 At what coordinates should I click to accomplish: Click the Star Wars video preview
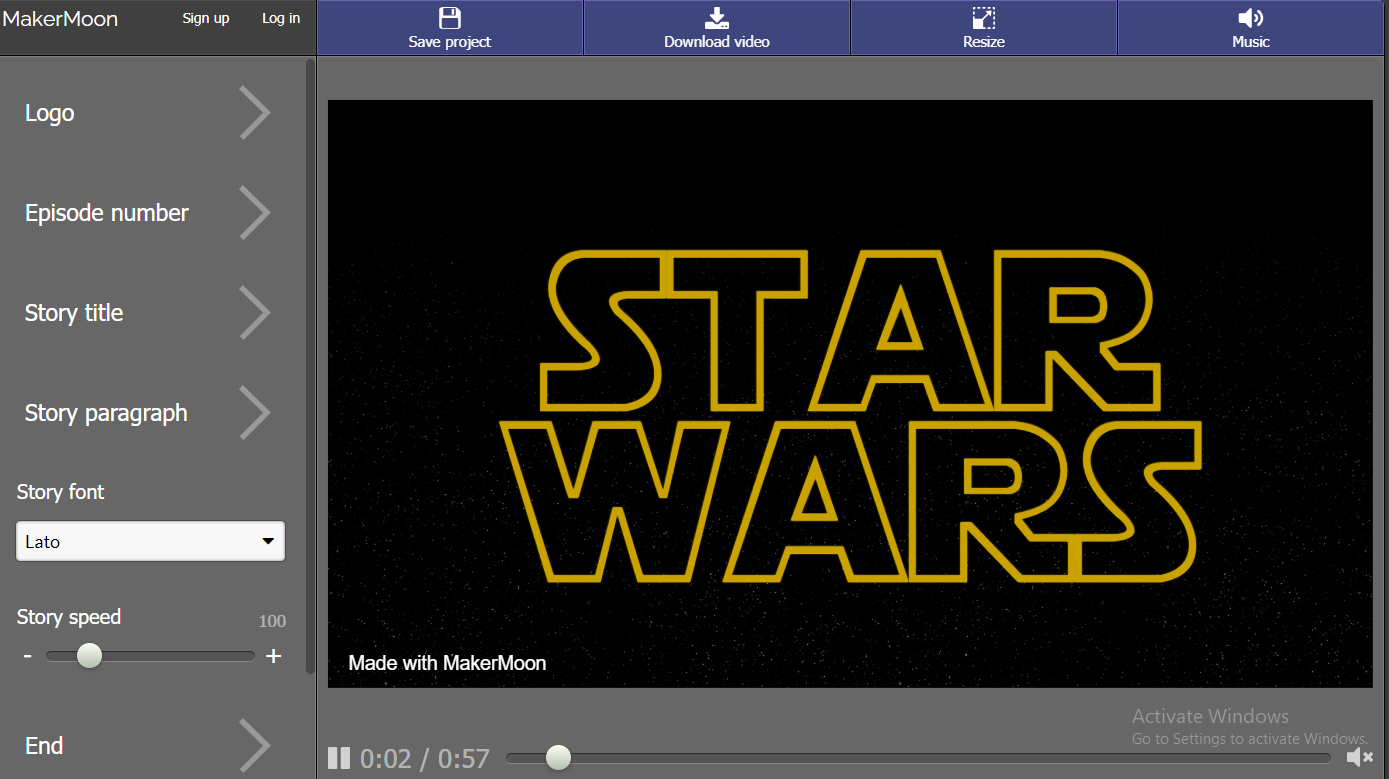click(850, 393)
